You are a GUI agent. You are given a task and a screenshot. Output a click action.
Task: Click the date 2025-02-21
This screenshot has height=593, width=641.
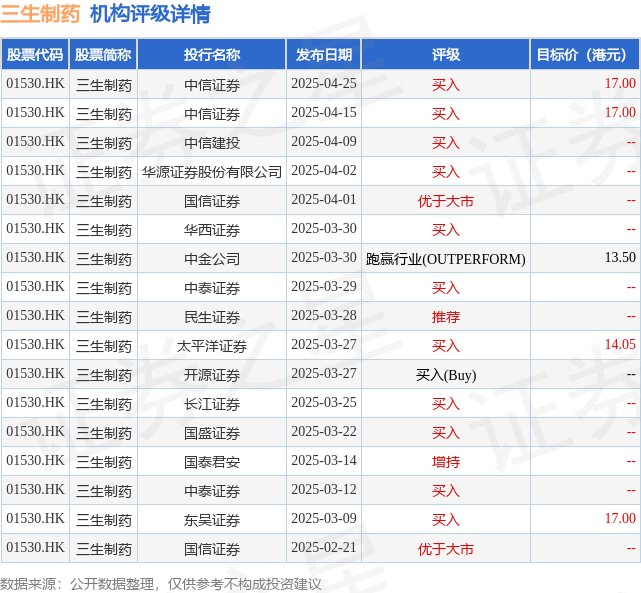(324, 548)
